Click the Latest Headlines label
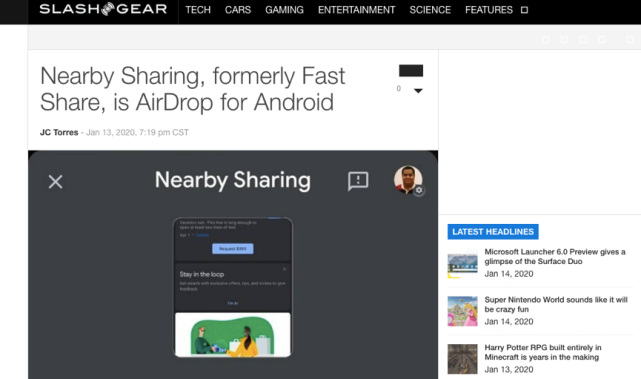The image size is (641, 379). coord(493,232)
